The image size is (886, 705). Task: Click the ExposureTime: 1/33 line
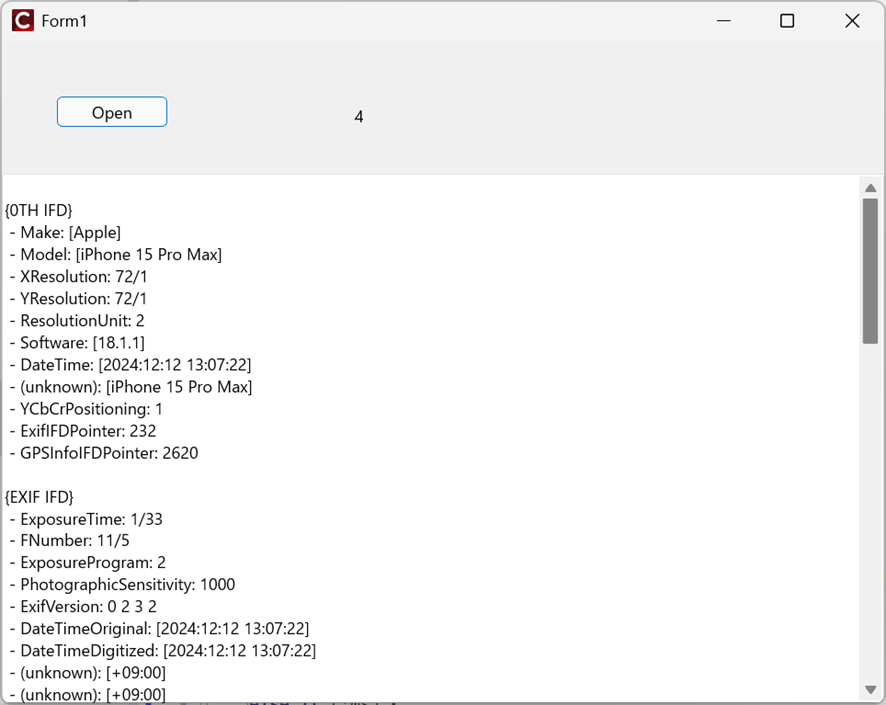[90, 519]
